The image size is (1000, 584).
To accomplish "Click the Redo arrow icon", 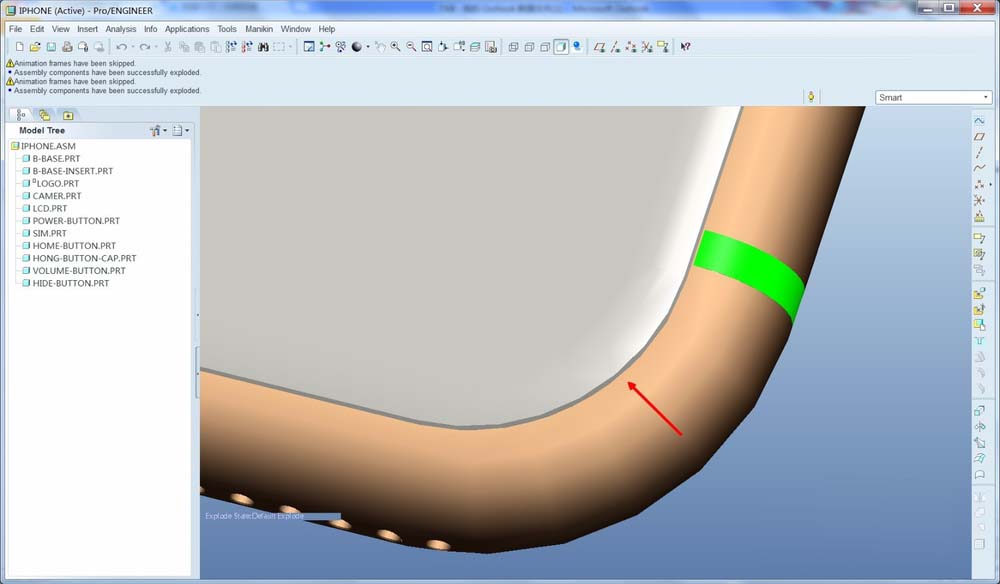I will click(145, 47).
